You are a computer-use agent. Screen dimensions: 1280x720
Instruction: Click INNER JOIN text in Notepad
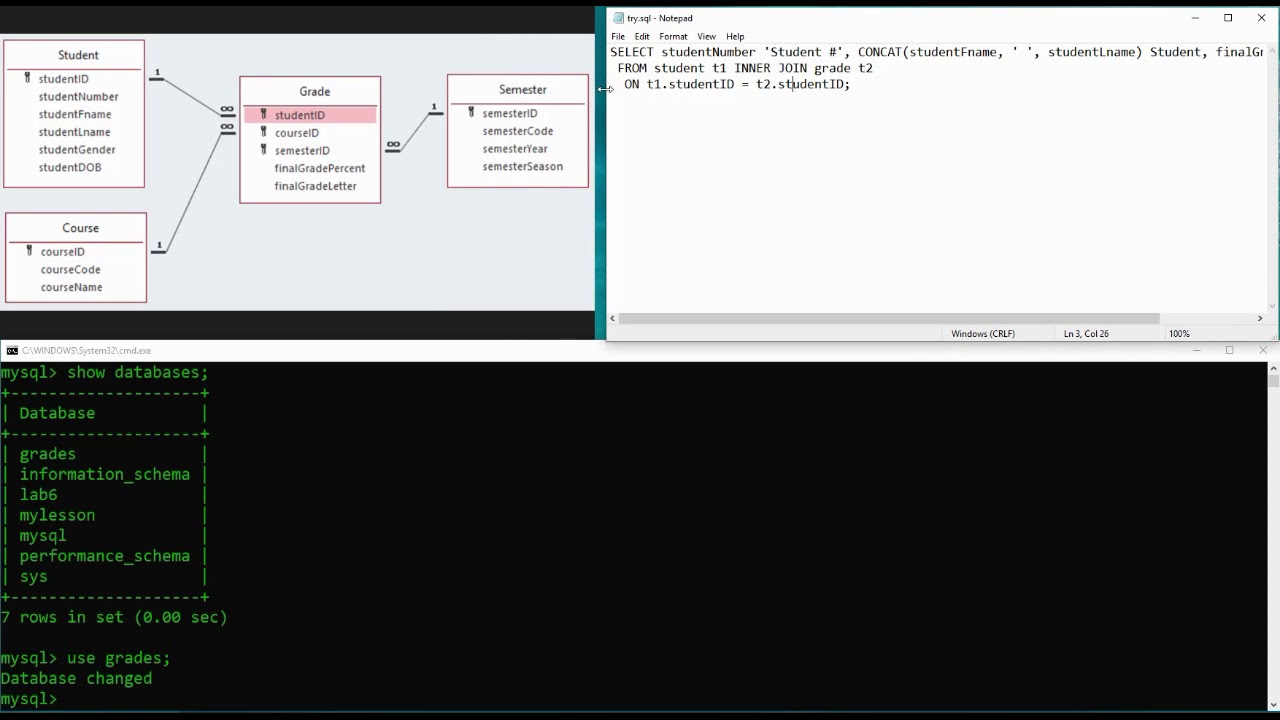coord(770,68)
